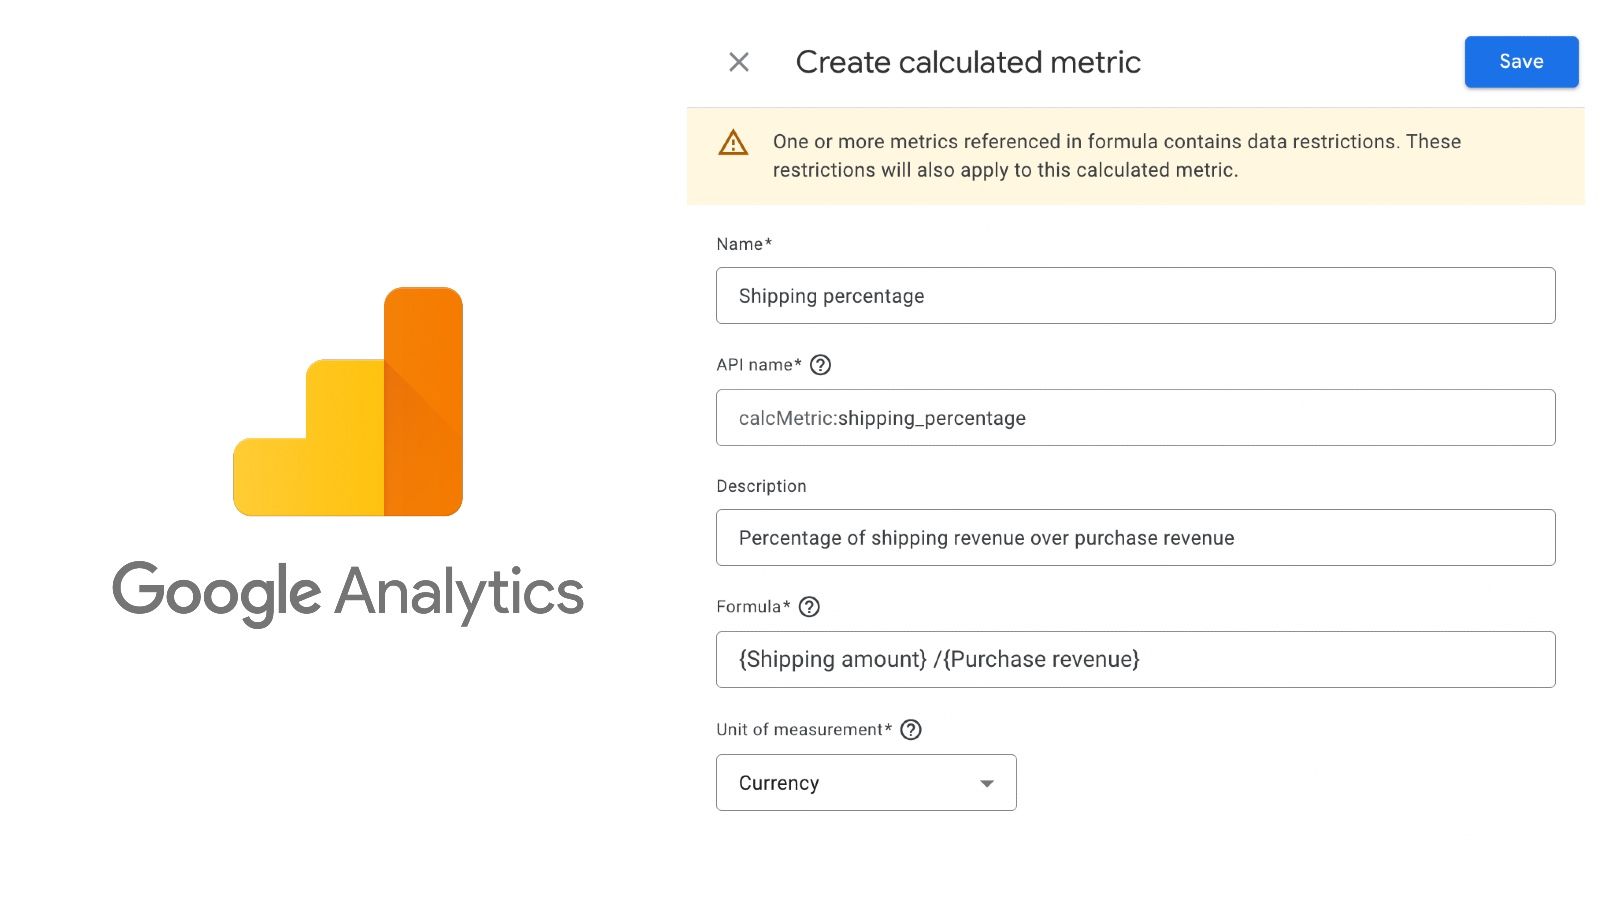Select the question mark icon next to API name
The width and height of the screenshot is (1600, 900).
pyautogui.click(x=820, y=365)
